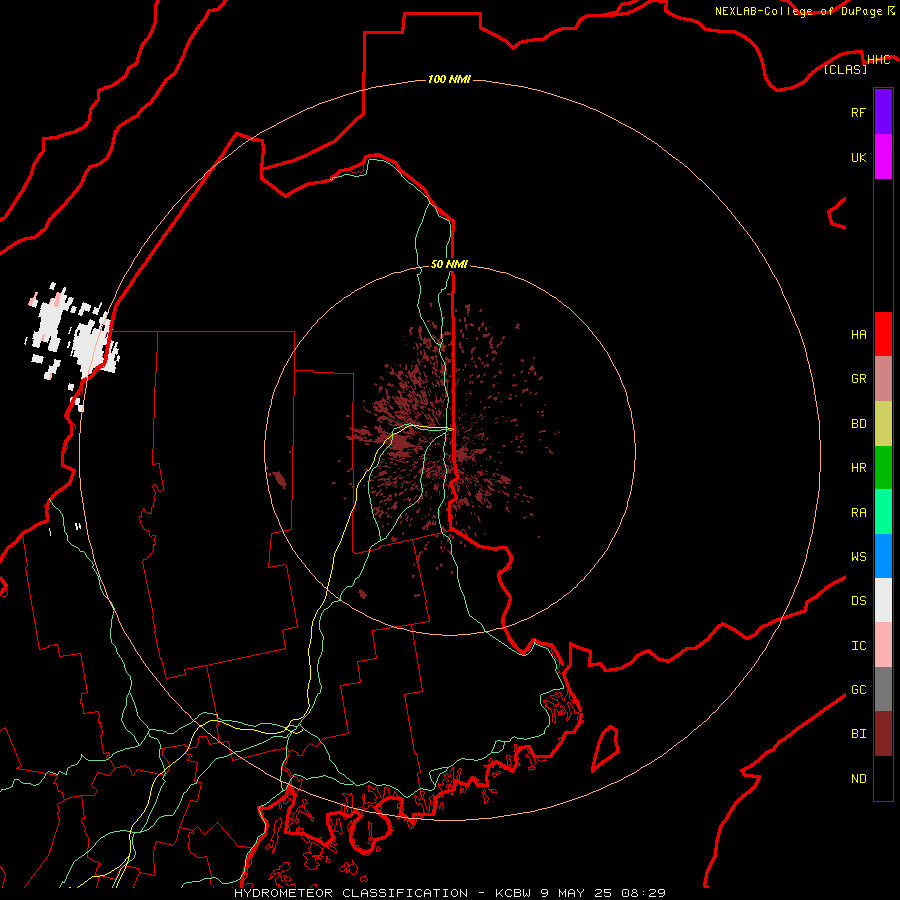The width and height of the screenshot is (900, 900).
Task: Click the RA legend label
Action: 858,513
